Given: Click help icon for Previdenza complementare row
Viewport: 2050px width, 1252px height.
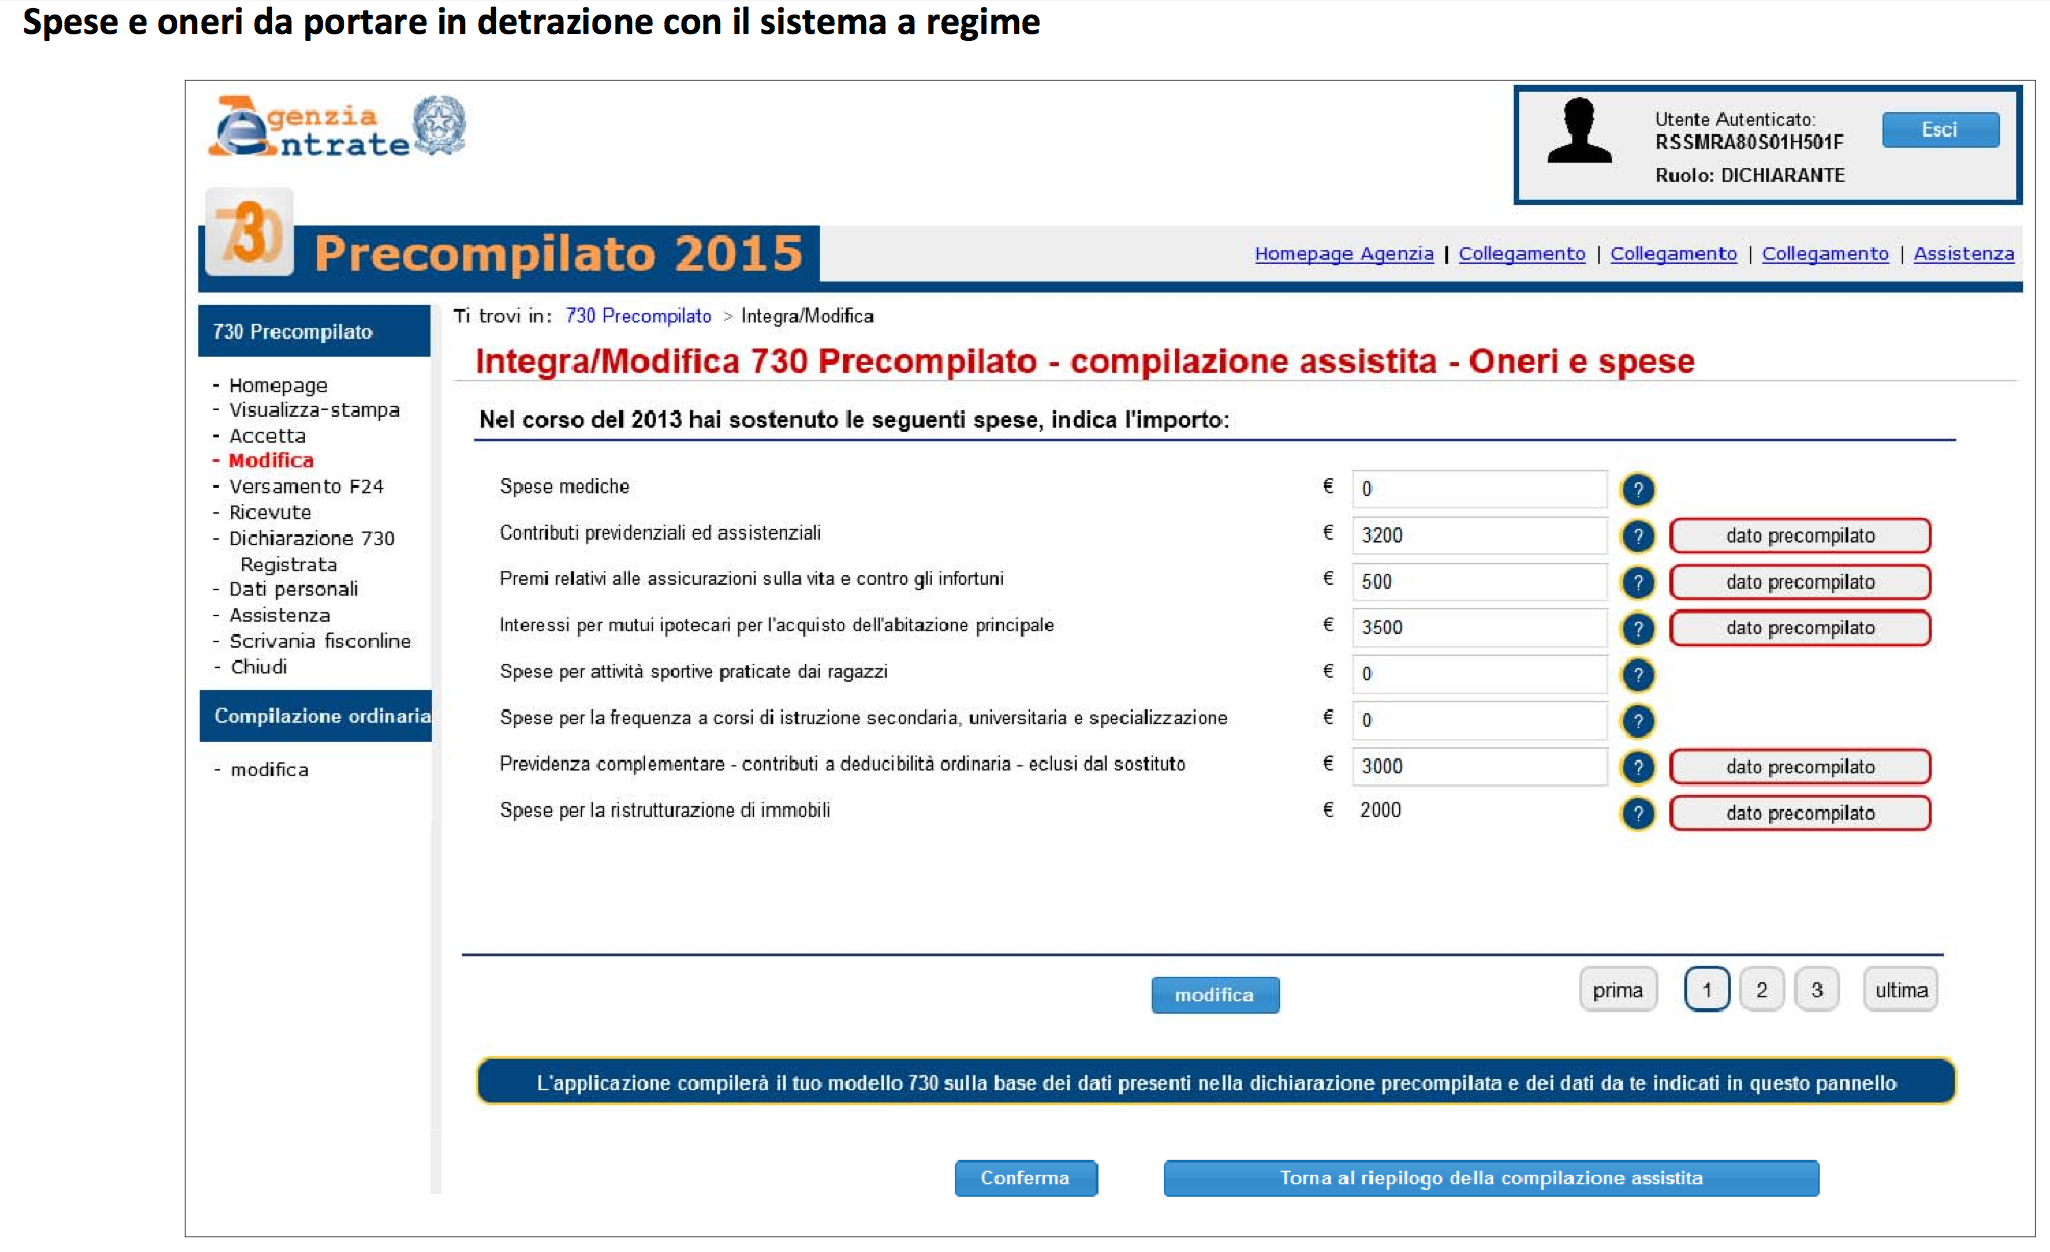Looking at the screenshot, I should point(1637,767).
